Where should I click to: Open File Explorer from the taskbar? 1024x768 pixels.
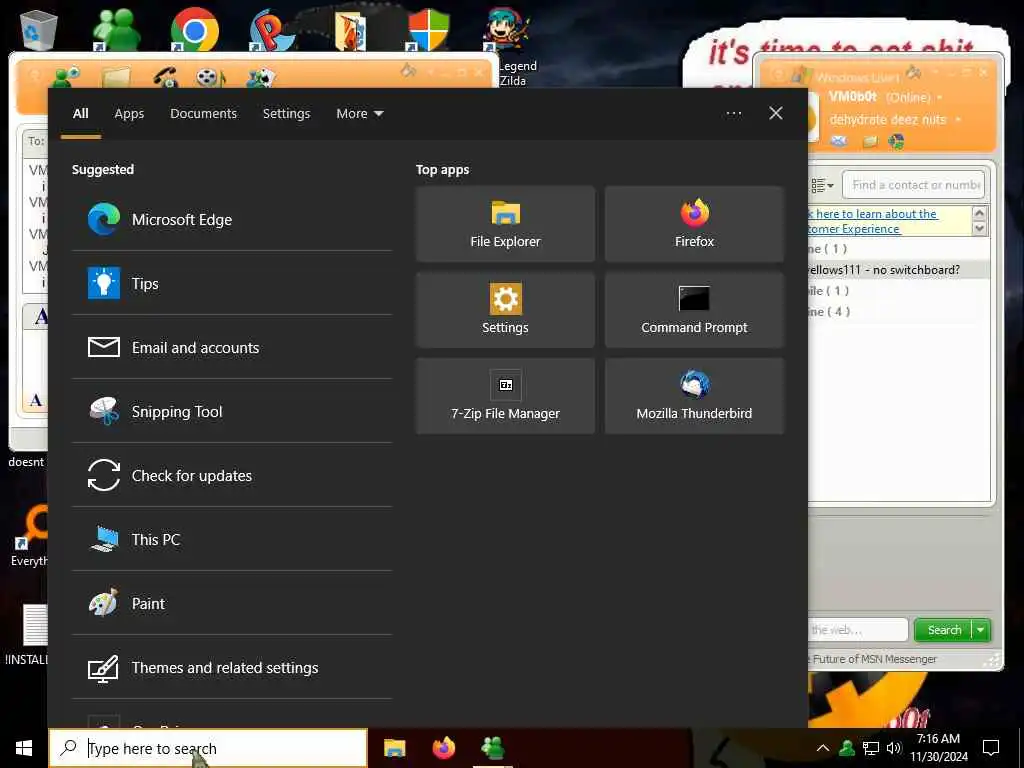click(x=394, y=748)
